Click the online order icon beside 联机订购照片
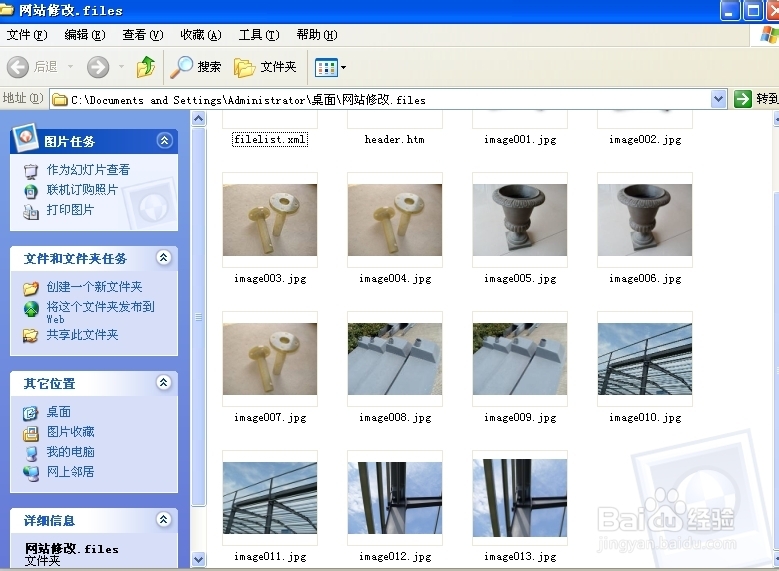The image size is (779, 571). (x=31, y=191)
